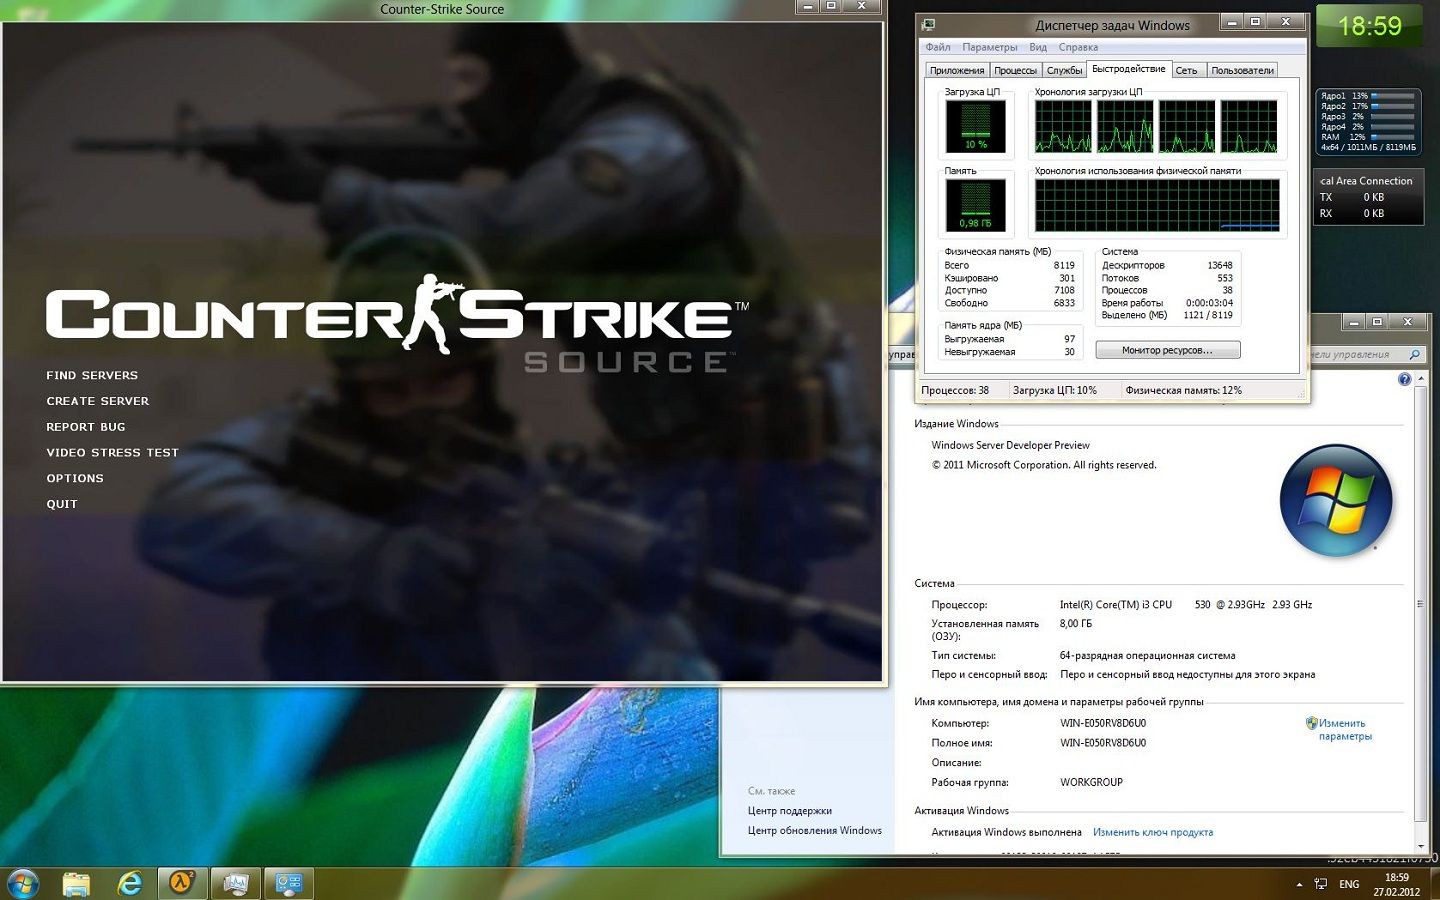Click Windows Server Developer Preview text
This screenshot has width=1440, height=900.
(x=1010, y=446)
